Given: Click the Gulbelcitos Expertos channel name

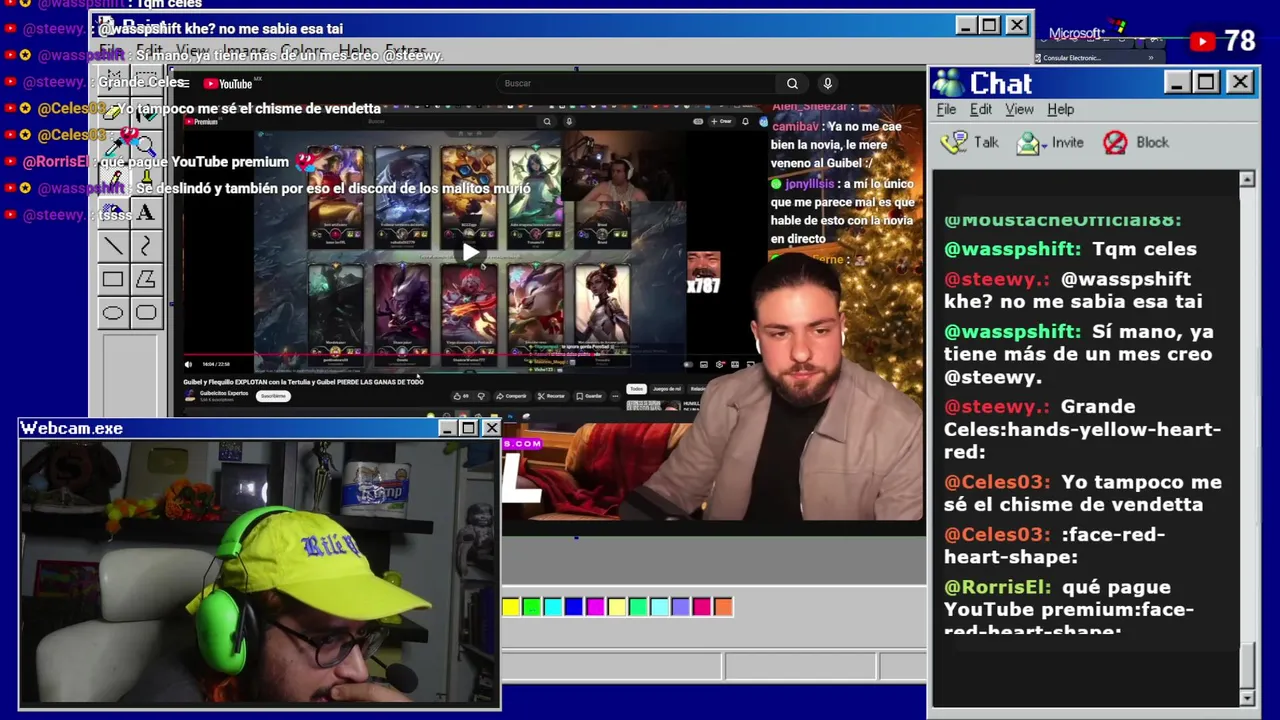Looking at the screenshot, I should coord(224,393).
